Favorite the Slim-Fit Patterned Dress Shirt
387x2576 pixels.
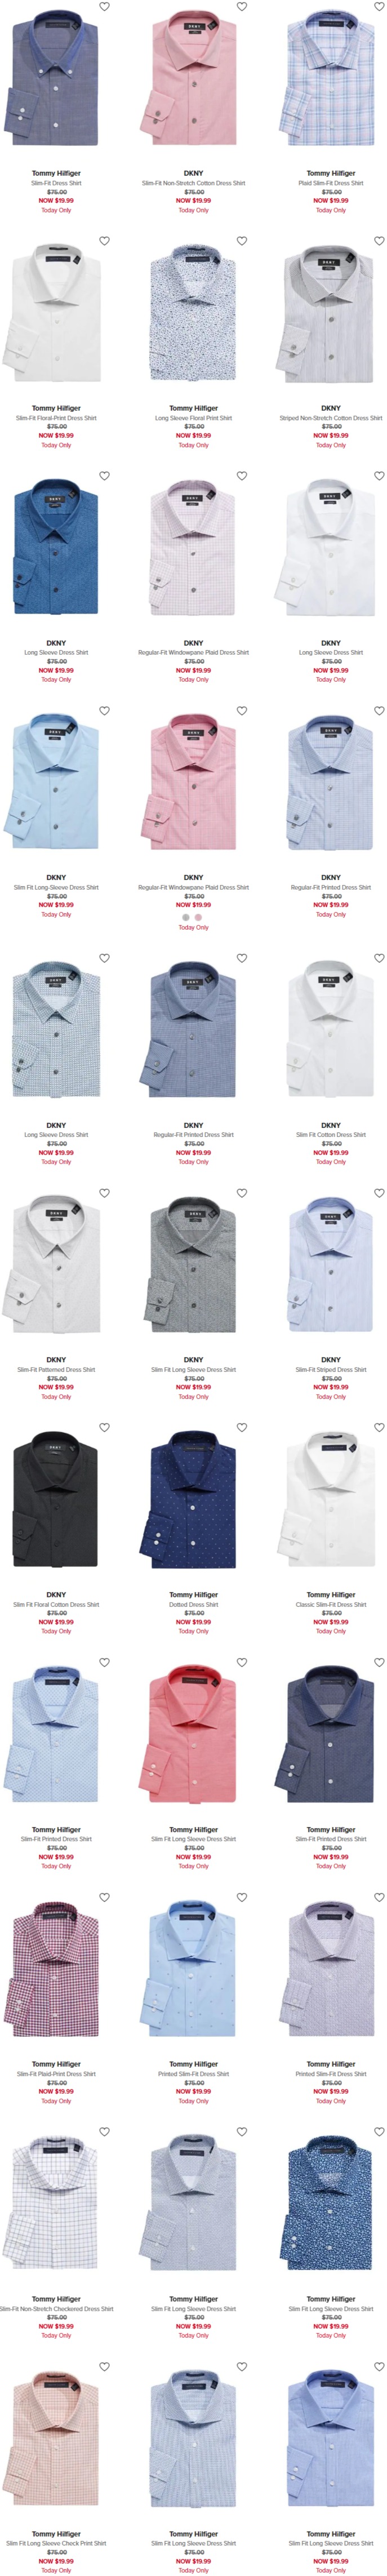(104, 1193)
